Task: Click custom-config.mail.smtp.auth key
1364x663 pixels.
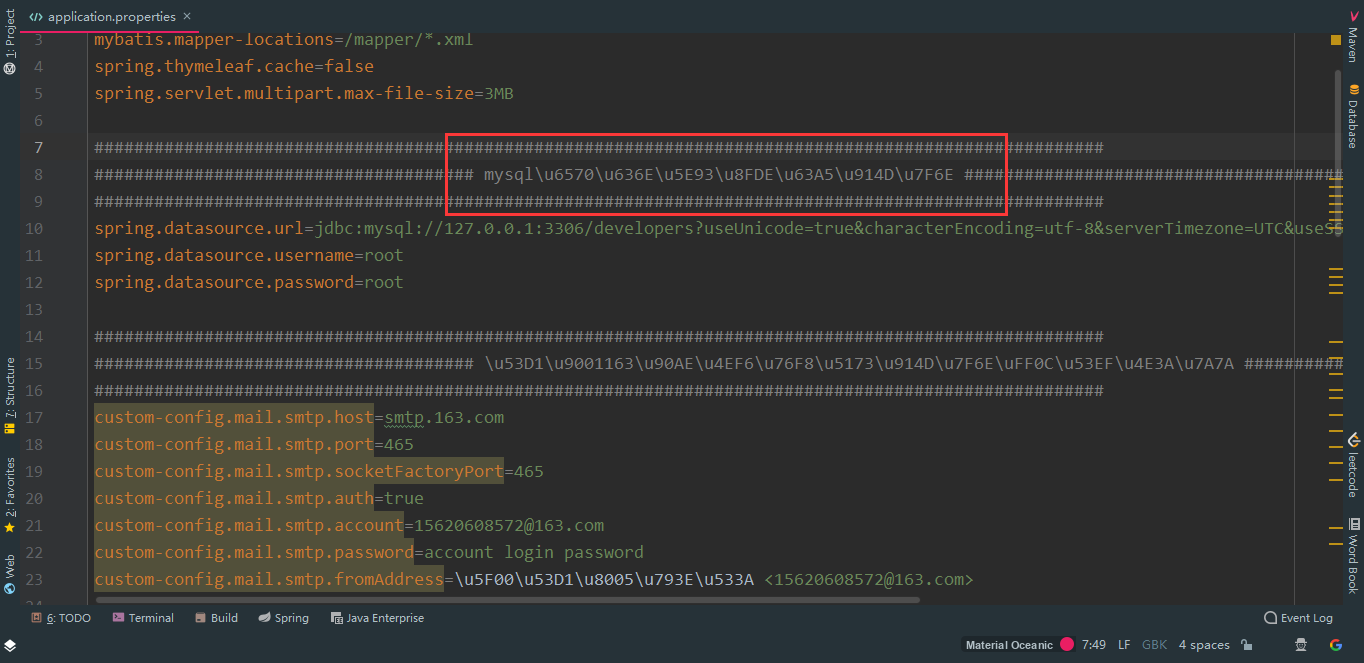Action: coord(234,498)
